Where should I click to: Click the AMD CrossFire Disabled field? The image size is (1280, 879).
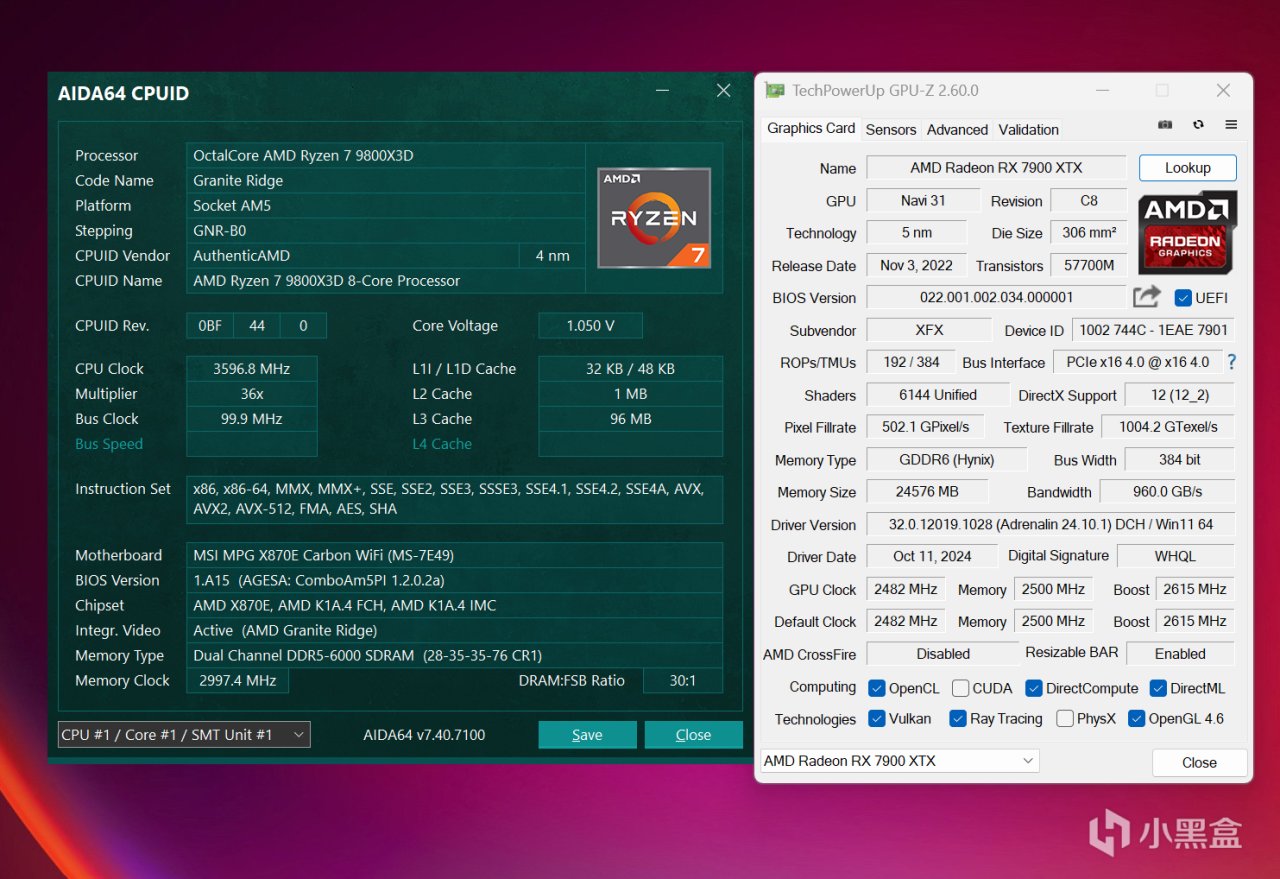click(943, 653)
